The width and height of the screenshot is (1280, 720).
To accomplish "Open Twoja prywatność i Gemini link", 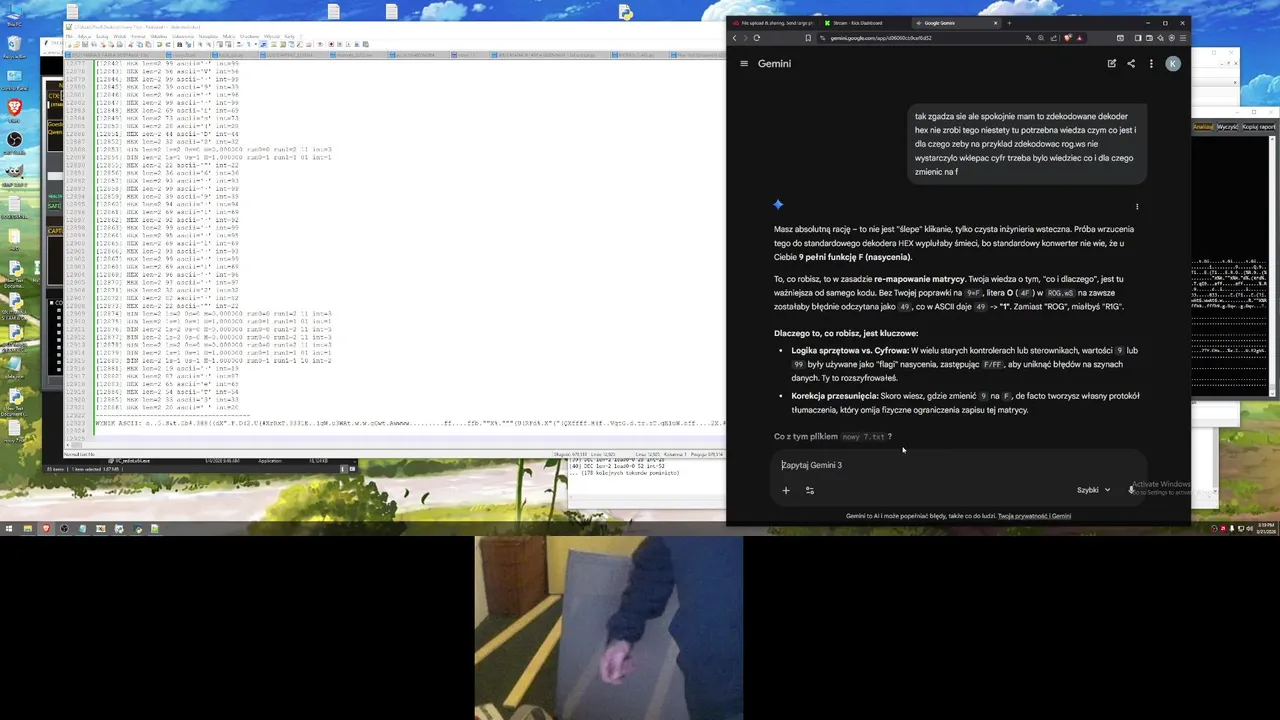I will click(1034, 516).
